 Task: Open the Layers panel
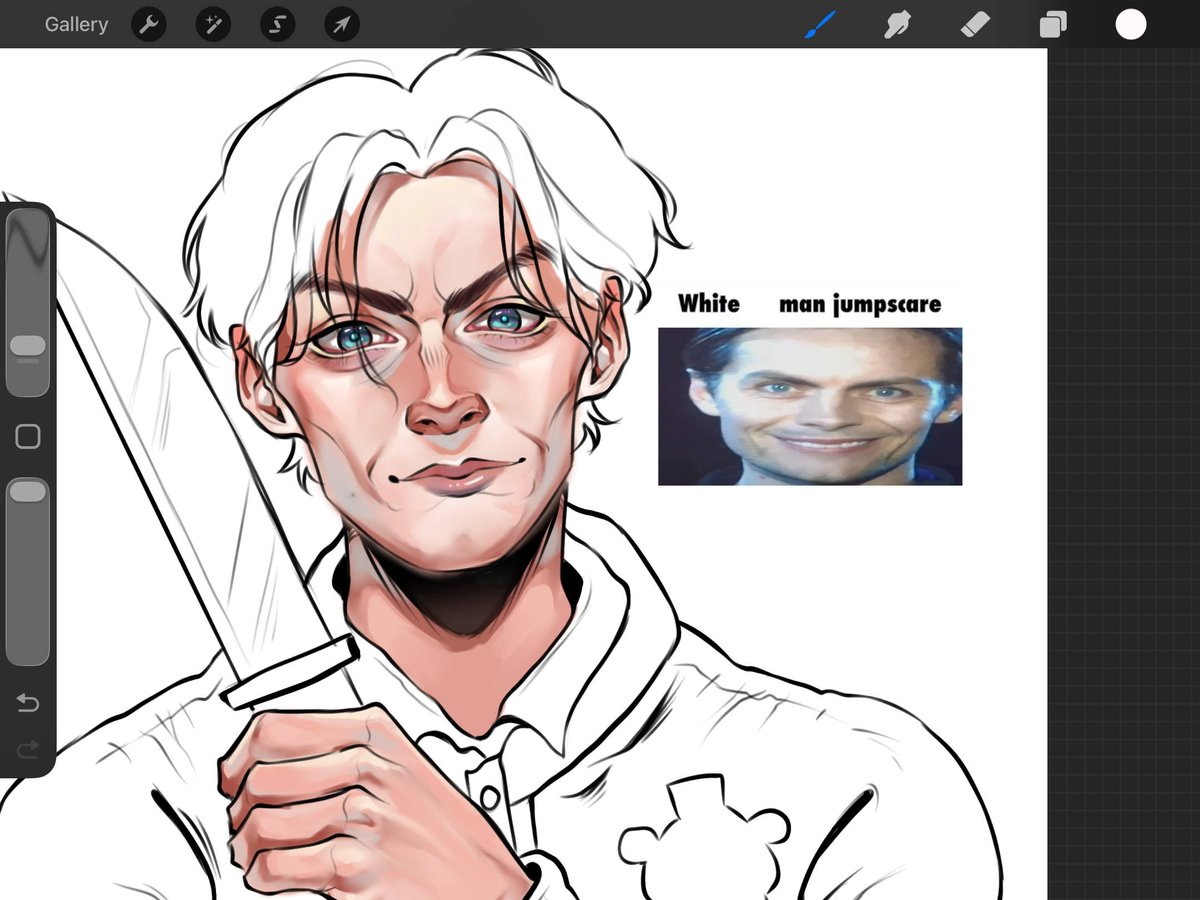click(1052, 25)
